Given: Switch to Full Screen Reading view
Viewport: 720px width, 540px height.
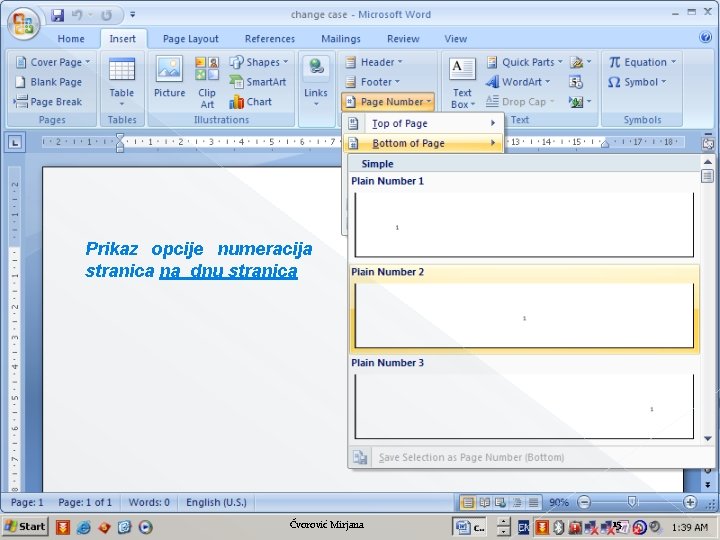Looking at the screenshot, I should click(x=484, y=502).
